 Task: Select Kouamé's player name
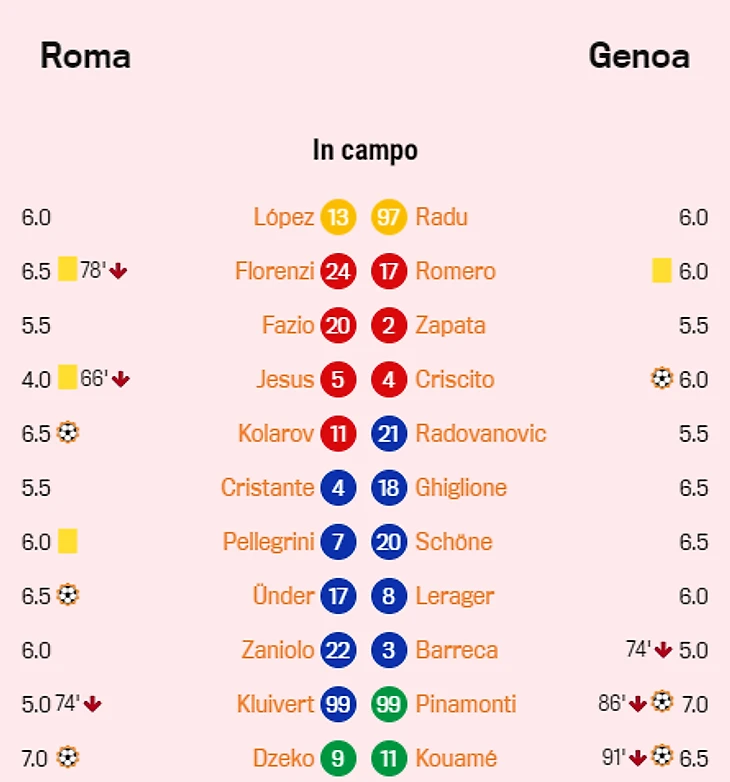point(455,758)
